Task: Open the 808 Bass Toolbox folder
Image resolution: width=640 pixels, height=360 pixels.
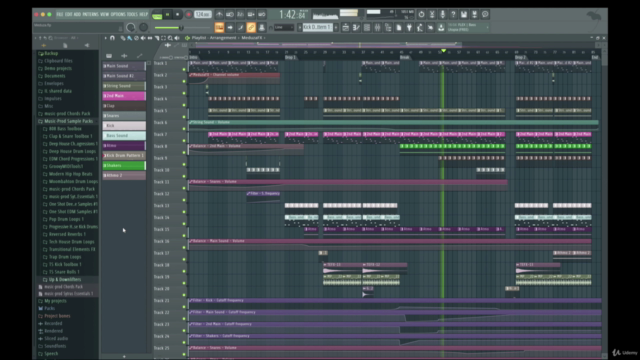Action: coord(65,129)
